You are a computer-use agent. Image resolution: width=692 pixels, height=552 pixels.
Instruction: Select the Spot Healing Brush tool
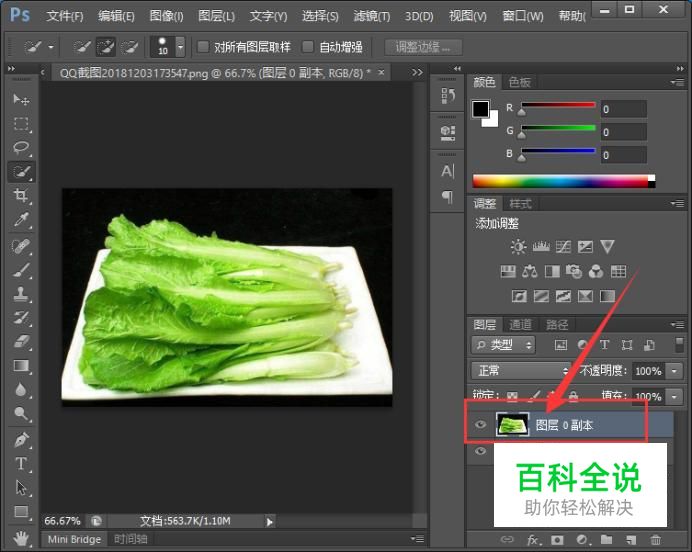[21, 246]
